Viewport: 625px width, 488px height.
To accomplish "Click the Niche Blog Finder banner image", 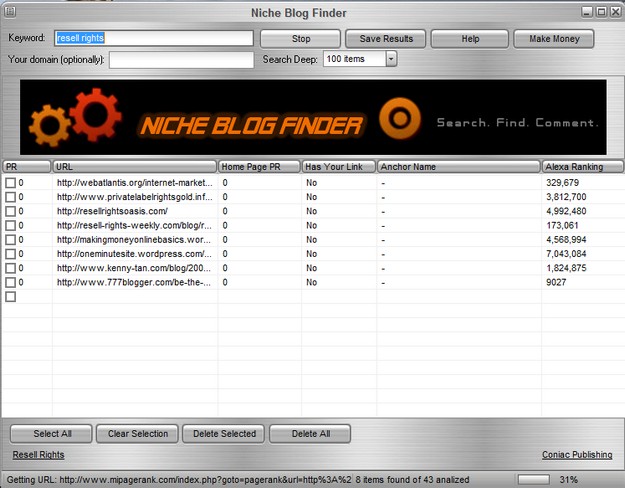I will 313,117.
